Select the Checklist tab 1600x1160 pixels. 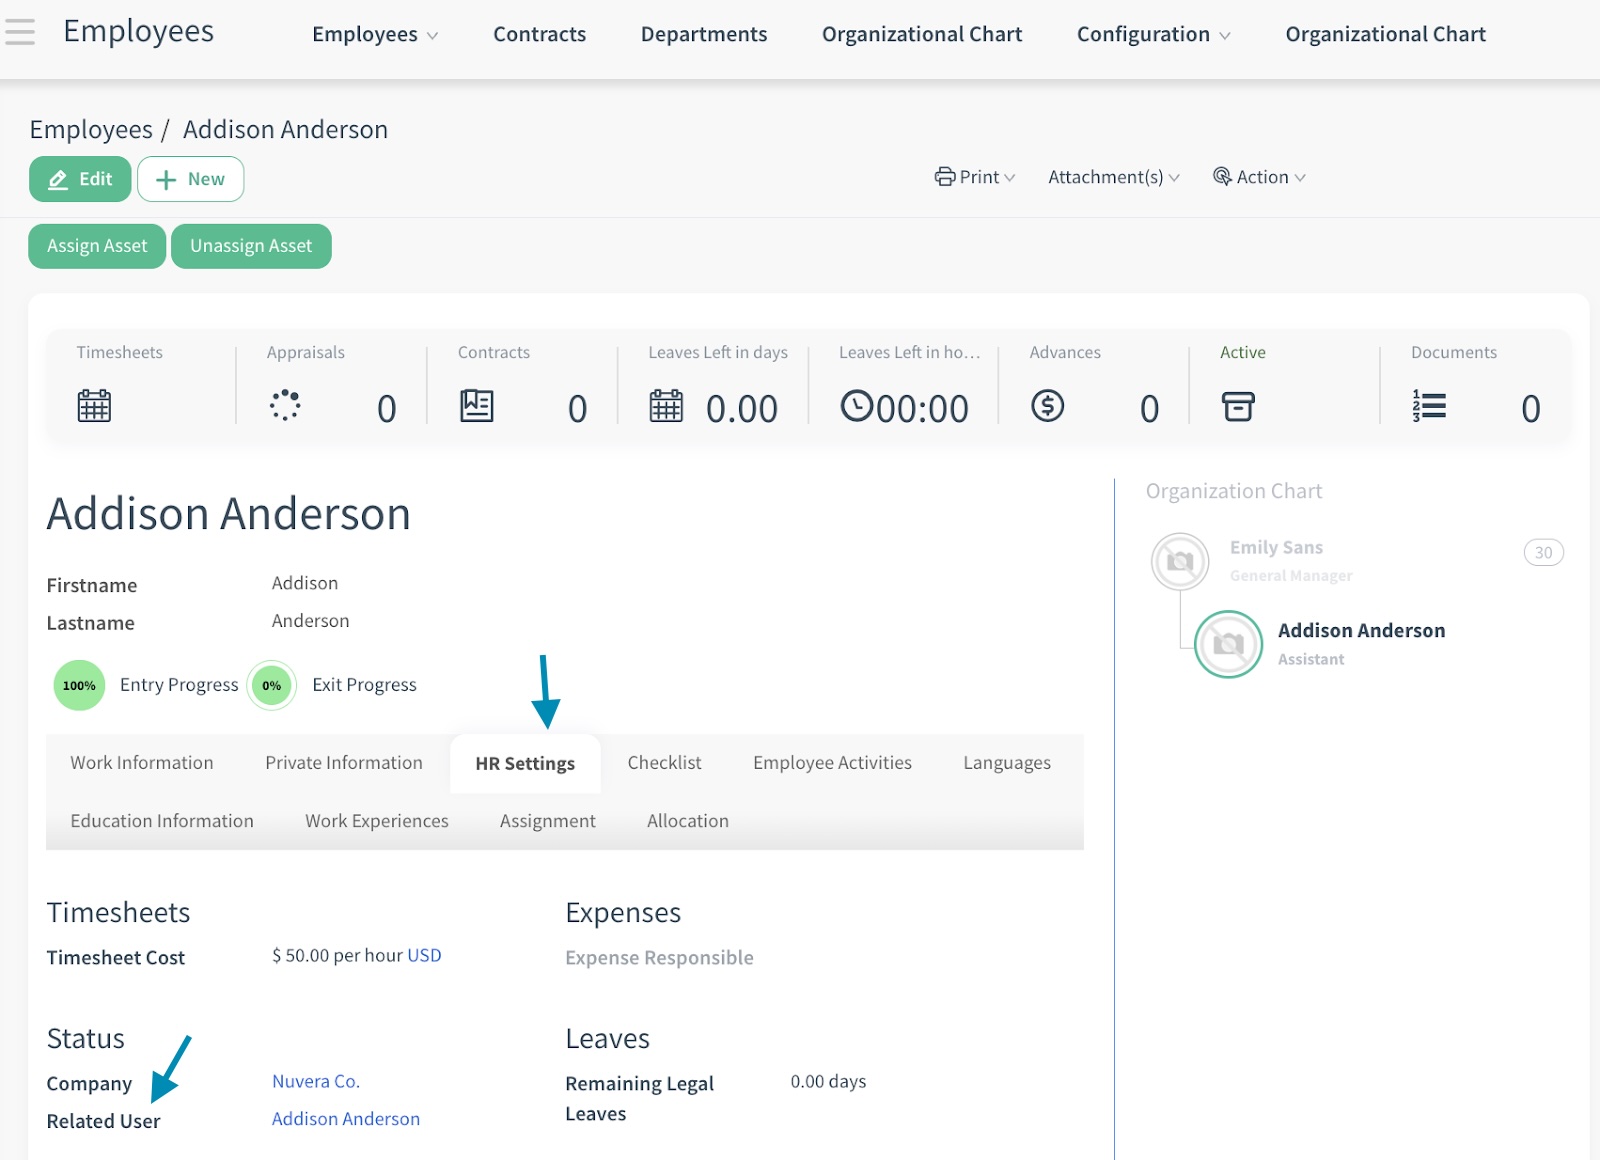pyautogui.click(x=664, y=763)
